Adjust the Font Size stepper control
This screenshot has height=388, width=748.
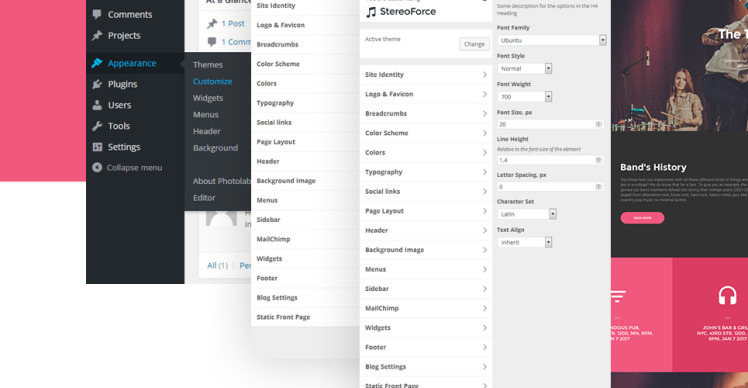[599, 124]
